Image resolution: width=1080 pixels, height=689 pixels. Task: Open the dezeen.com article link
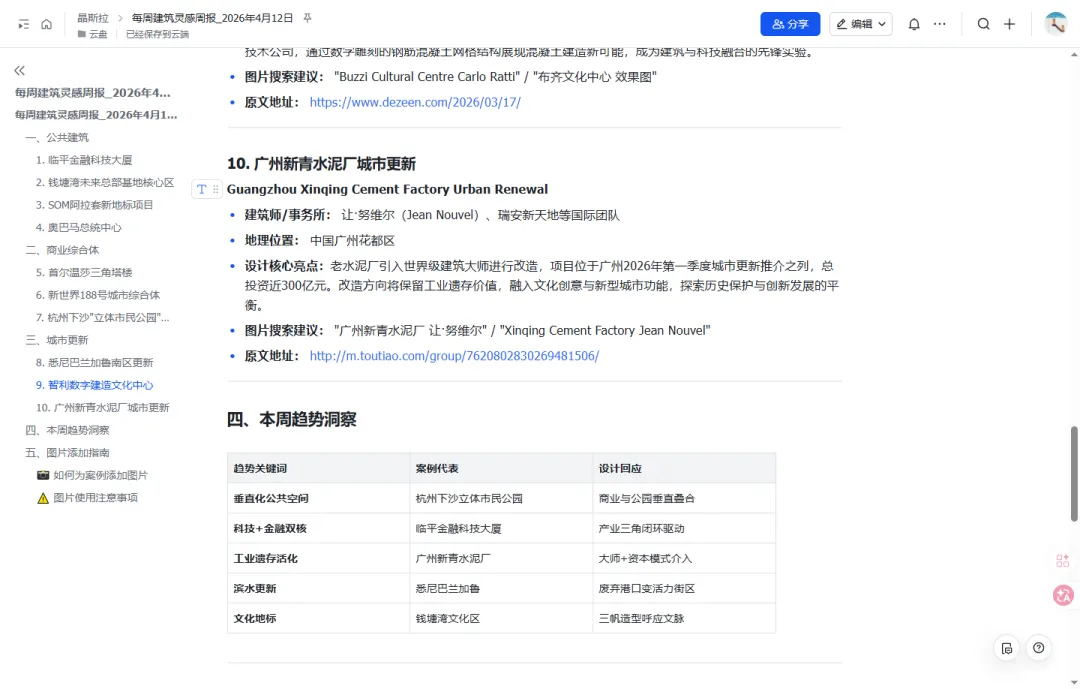[415, 103]
